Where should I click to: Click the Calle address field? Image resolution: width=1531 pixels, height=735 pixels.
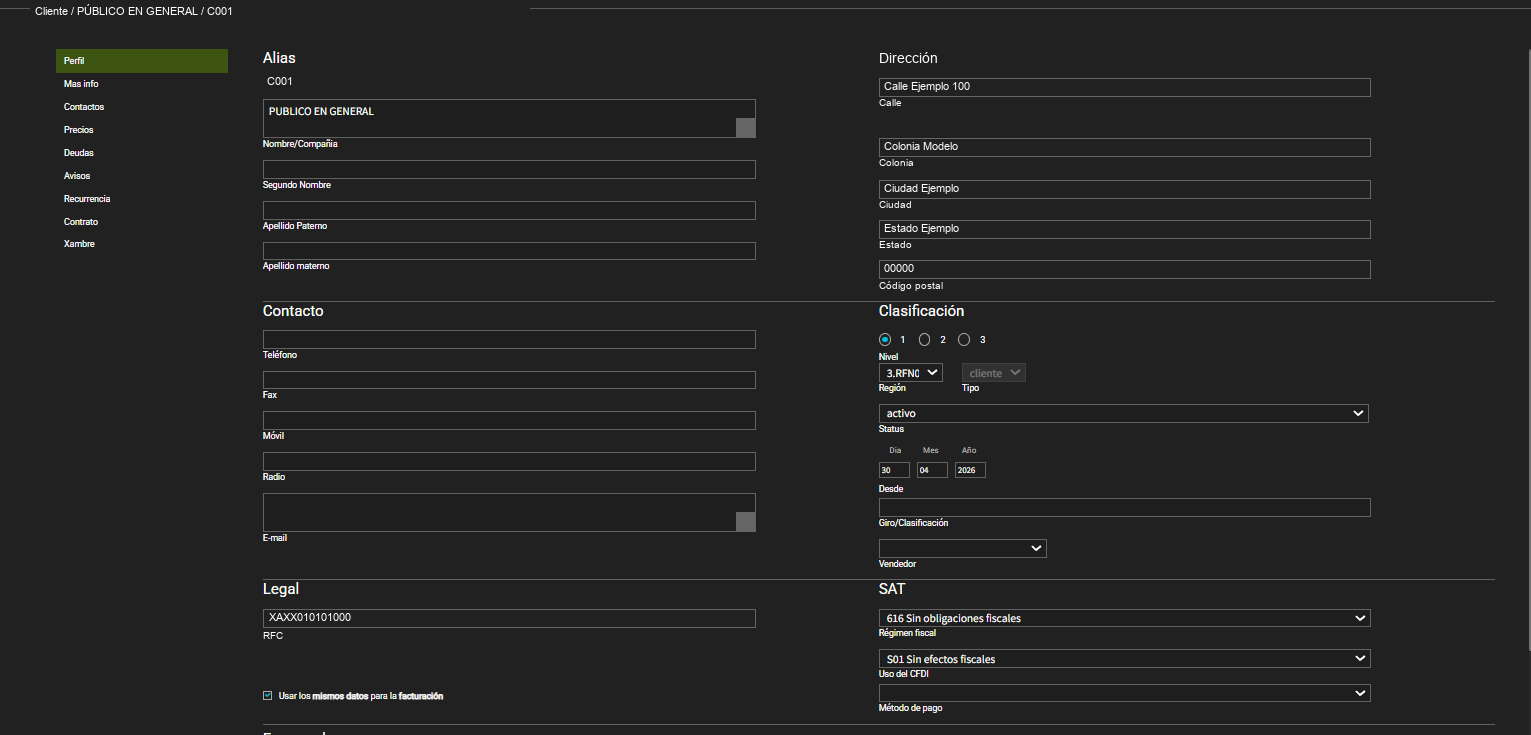1125,87
